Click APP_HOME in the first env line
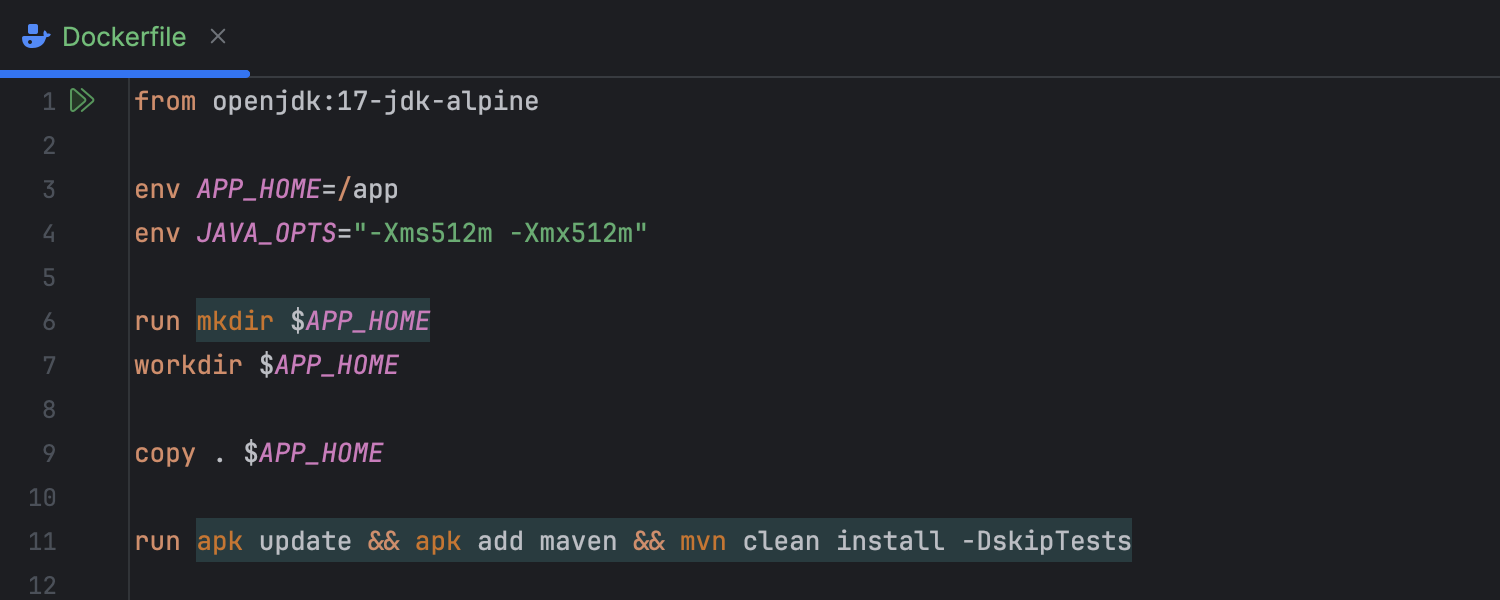This screenshot has height=600, width=1500. [x=259, y=190]
